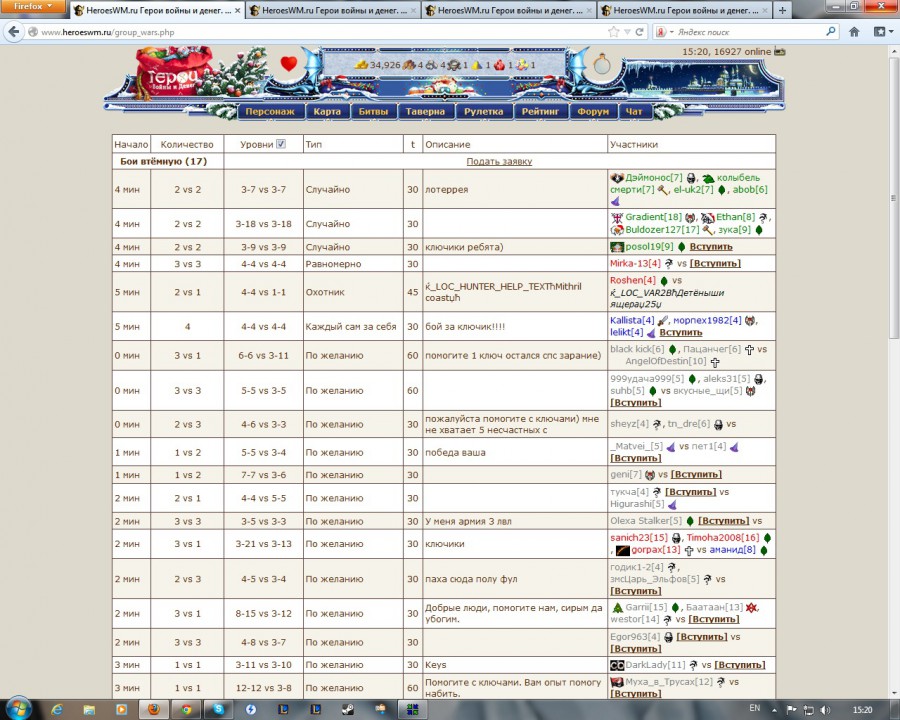The height and width of the screenshot is (720, 900).
Task: Open the Битвы menu item
Action: 373,111
